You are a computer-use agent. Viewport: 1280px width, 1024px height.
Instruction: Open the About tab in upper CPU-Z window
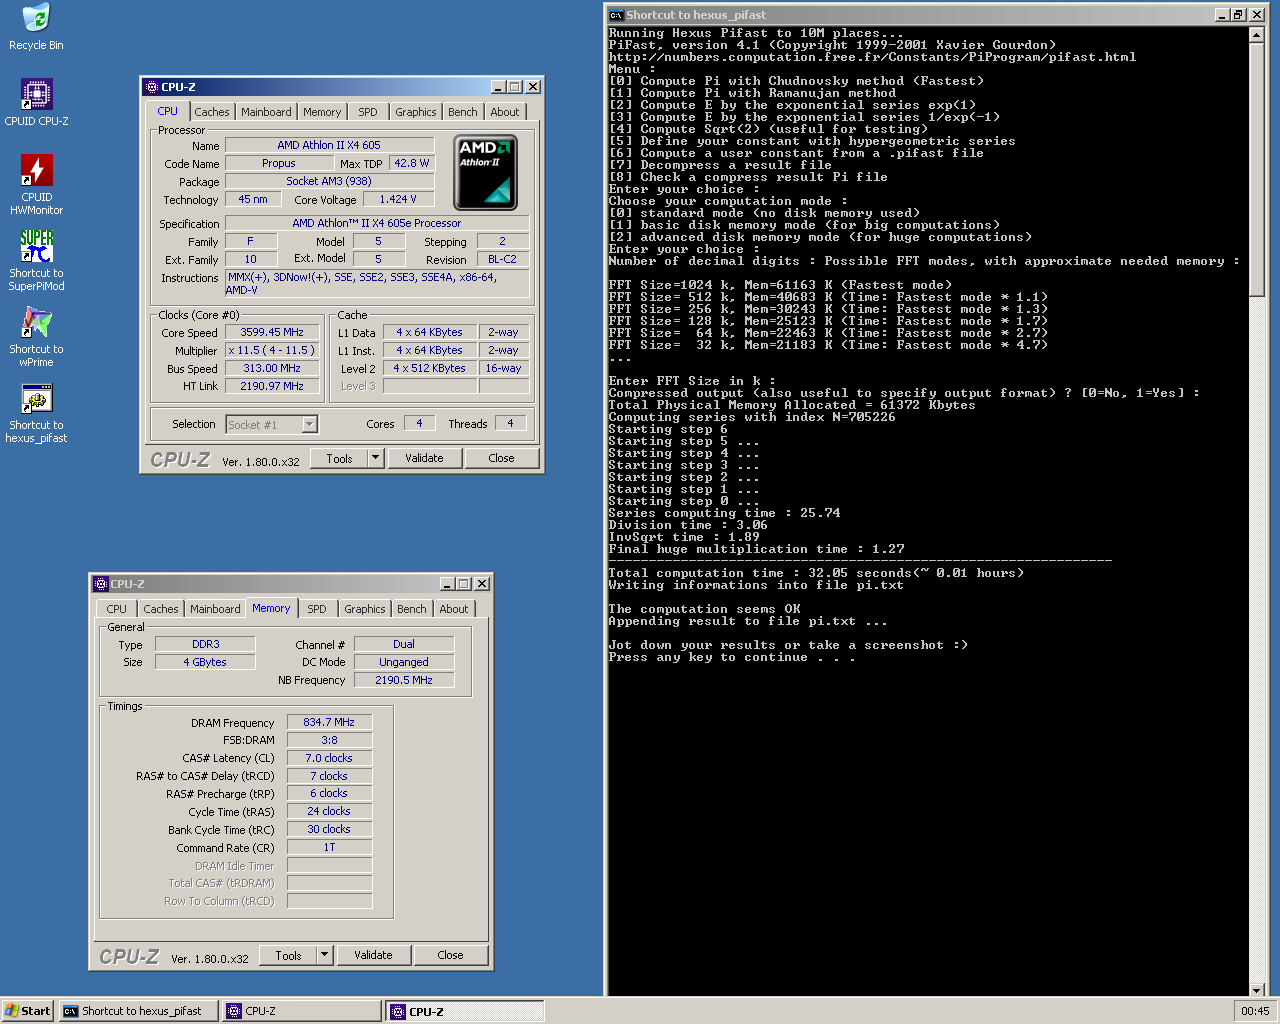[504, 112]
